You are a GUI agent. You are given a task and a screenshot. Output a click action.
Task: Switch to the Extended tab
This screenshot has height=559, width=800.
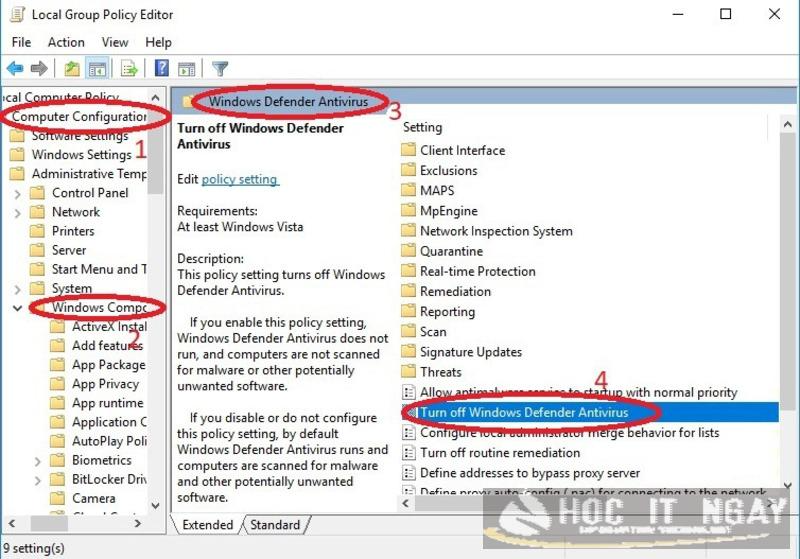207,525
